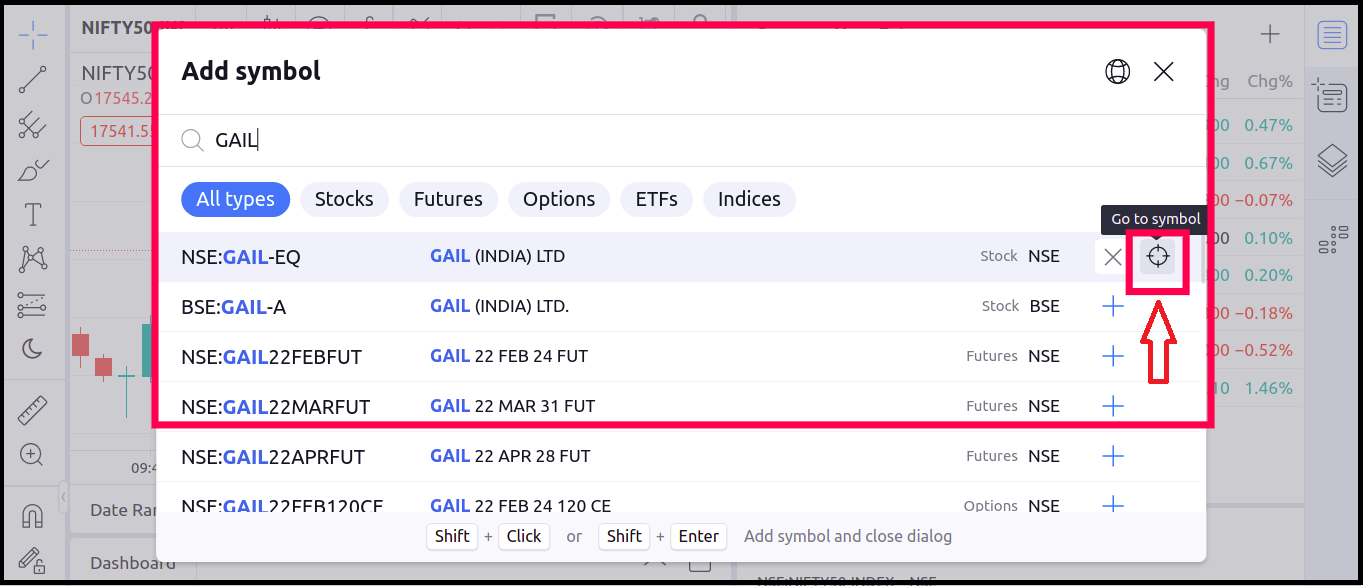The image size is (1363, 586).
Task: Select the crosshair cursor tool
Action: point(33,35)
